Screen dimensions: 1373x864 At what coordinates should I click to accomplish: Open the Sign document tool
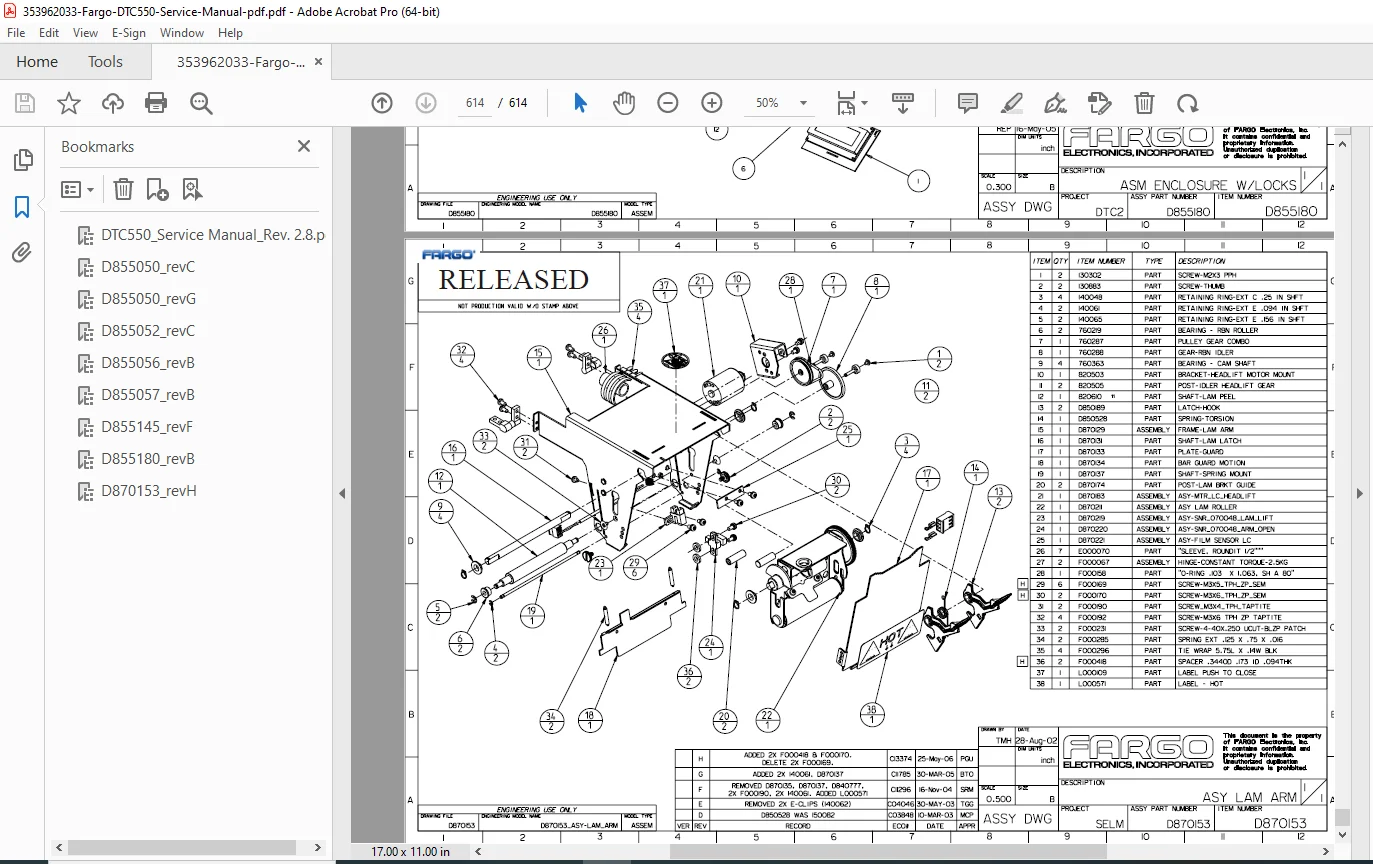(1055, 103)
